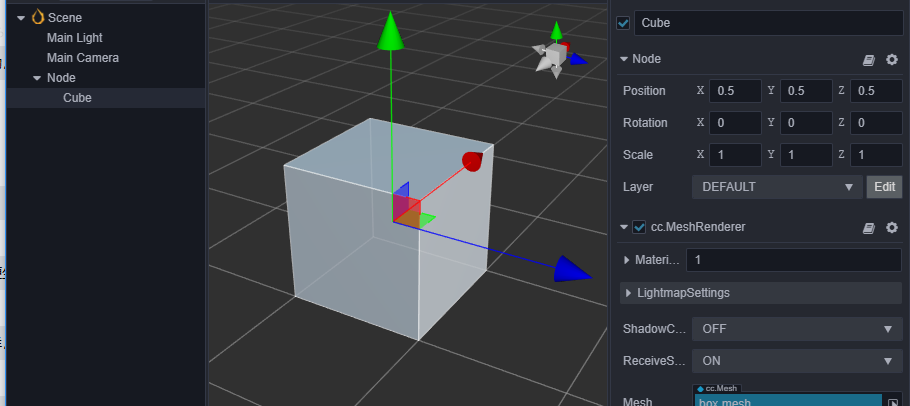
Task: Open Node component gear settings
Action: 892,59
